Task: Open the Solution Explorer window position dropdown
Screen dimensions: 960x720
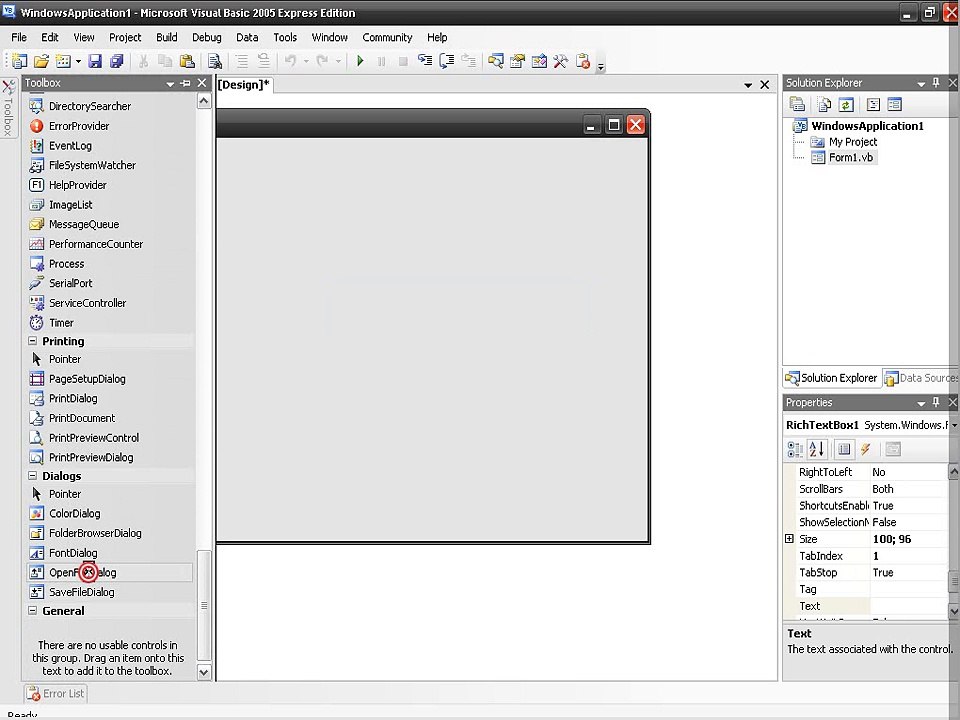Action: (x=921, y=83)
